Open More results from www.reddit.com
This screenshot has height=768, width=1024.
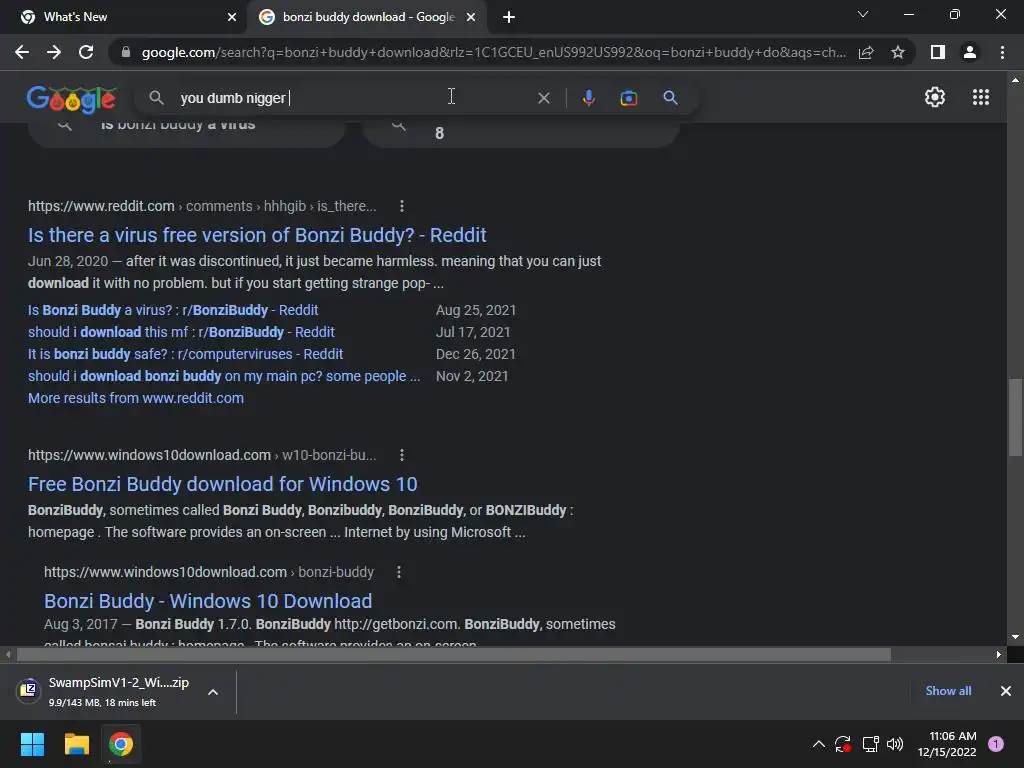coord(136,398)
